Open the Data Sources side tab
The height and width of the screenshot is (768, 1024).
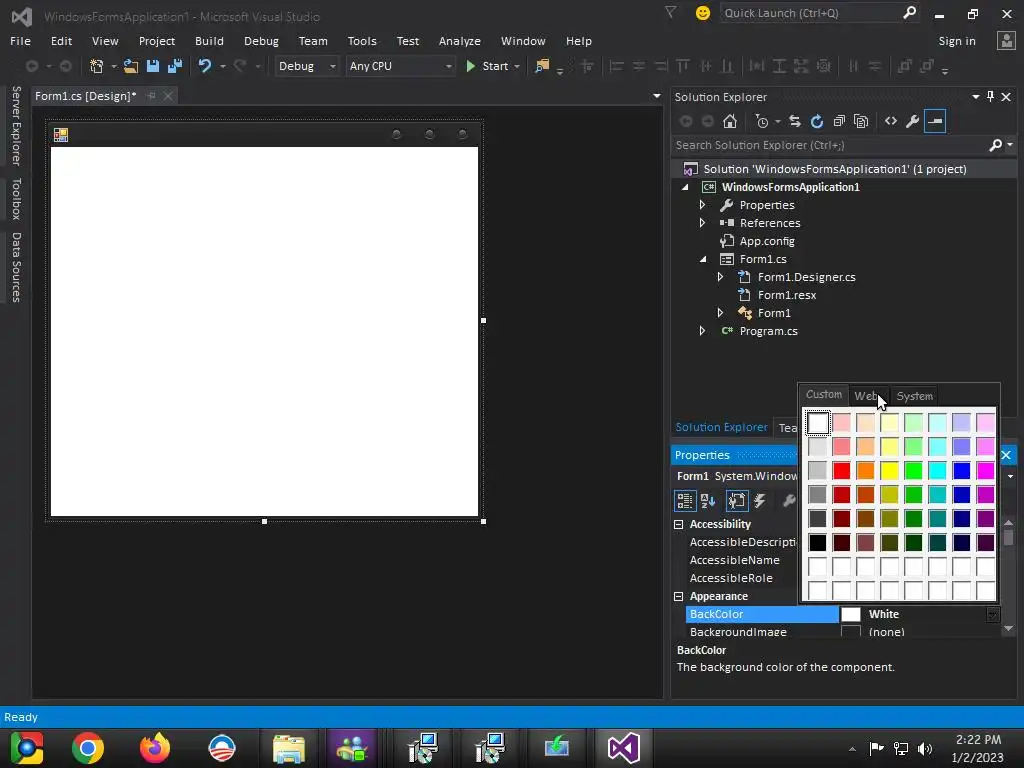(16, 268)
